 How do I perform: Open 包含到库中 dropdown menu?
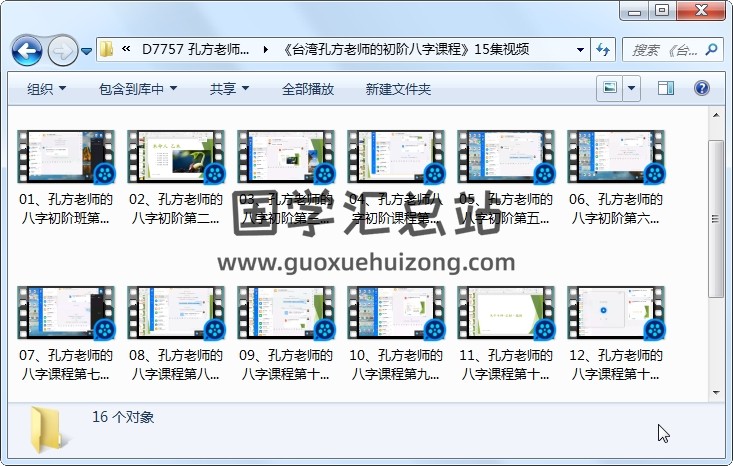pyautogui.click(x=138, y=89)
